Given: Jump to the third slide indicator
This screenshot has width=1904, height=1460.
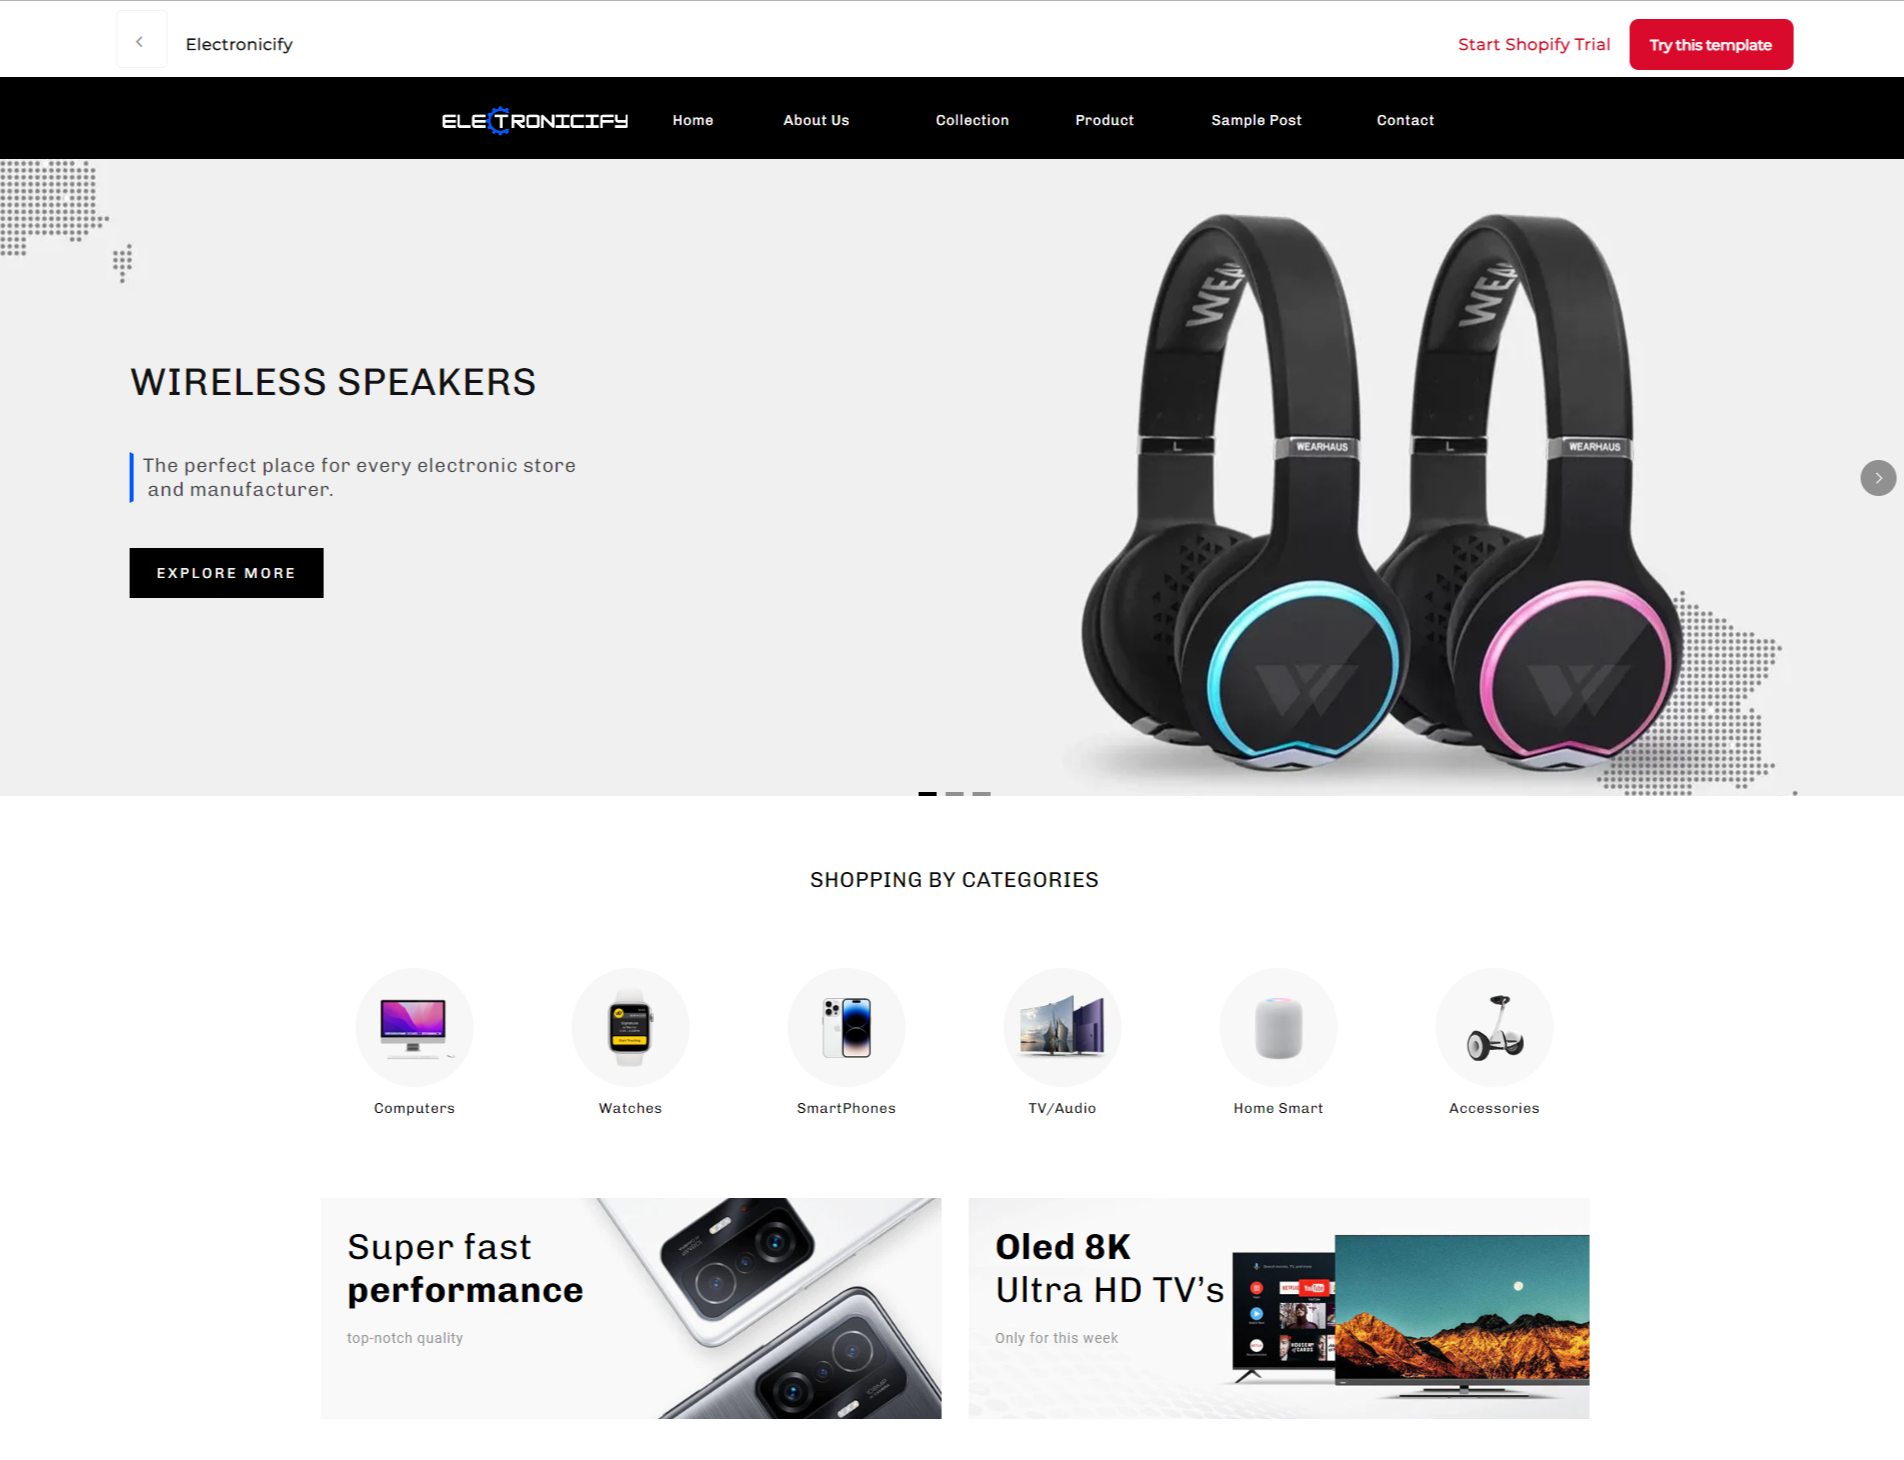Looking at the screenshot, I should tap(982, 794).
